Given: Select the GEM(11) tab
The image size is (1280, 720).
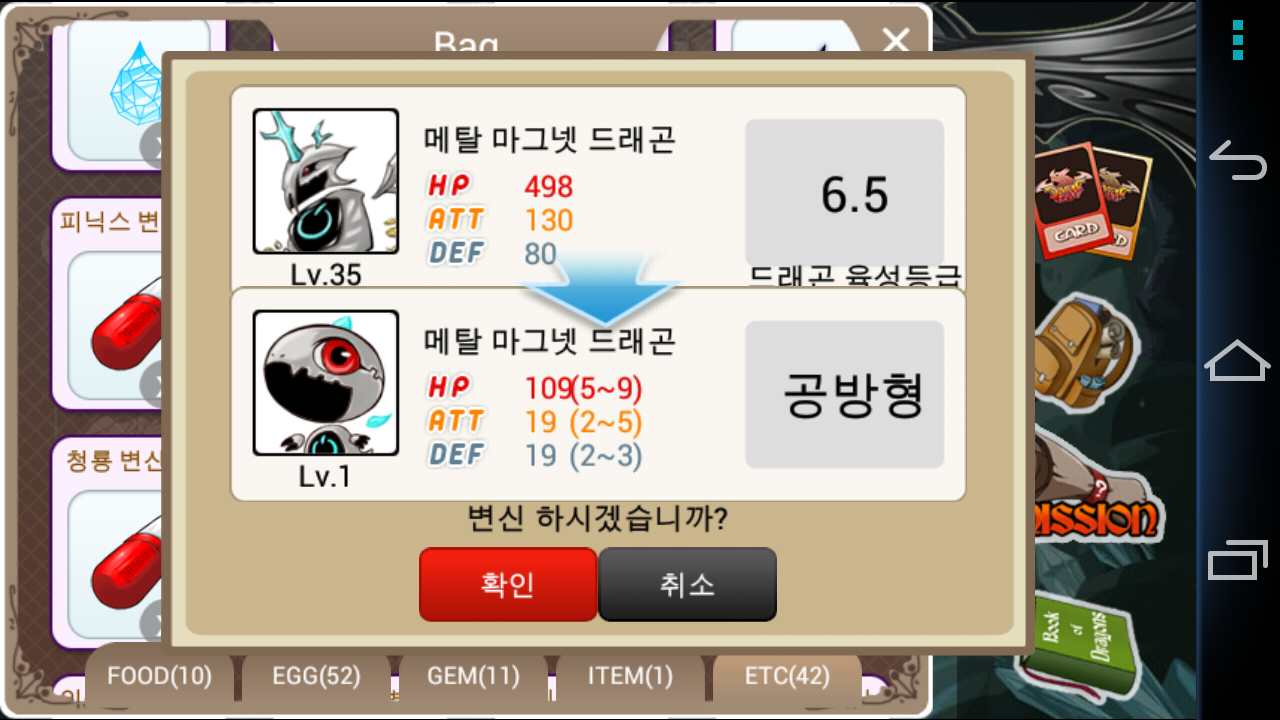Looking at the screenshot, I should coord(473,676).
